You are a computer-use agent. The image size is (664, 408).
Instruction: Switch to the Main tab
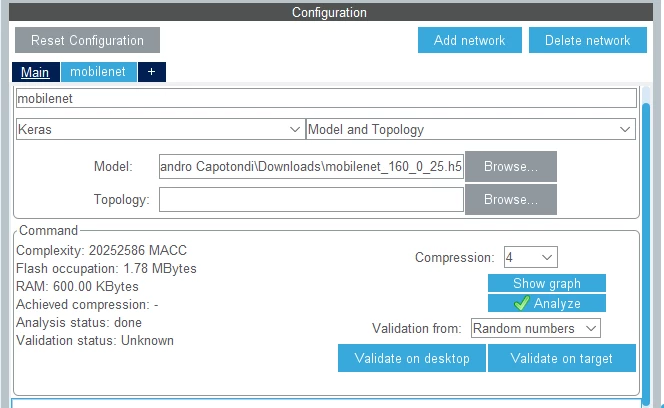(x=36, y=72)
